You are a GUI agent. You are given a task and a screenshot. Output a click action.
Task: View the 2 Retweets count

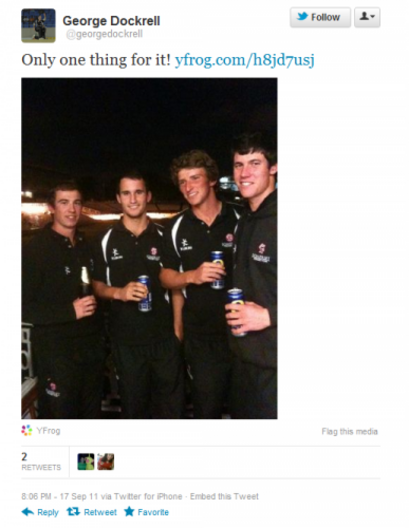tap(41, 462)
